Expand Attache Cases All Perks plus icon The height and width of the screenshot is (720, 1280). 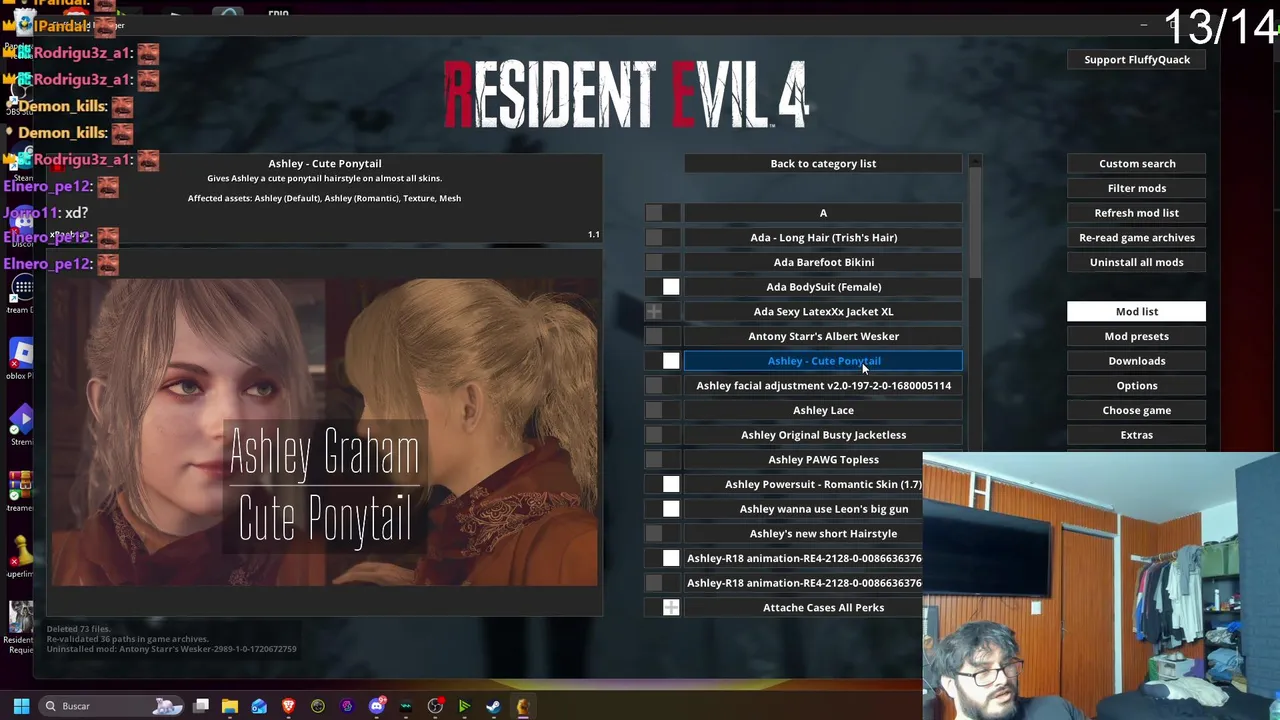point(671,608)
